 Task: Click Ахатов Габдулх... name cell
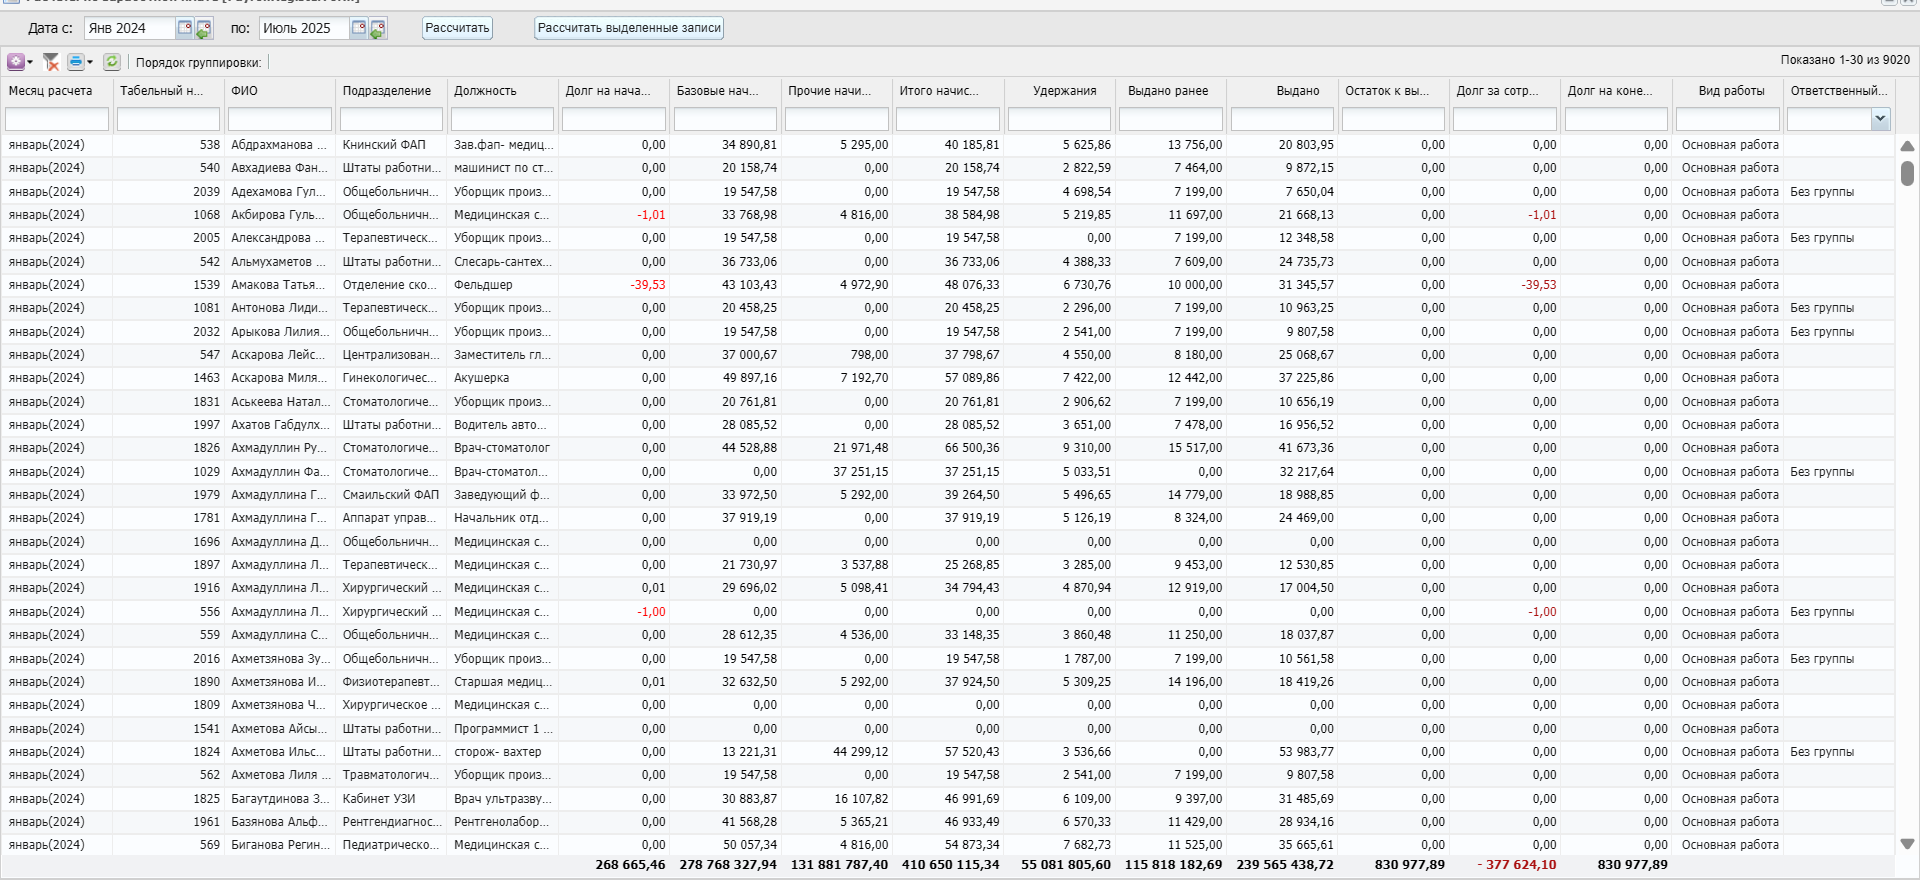(x=280, y=425)
